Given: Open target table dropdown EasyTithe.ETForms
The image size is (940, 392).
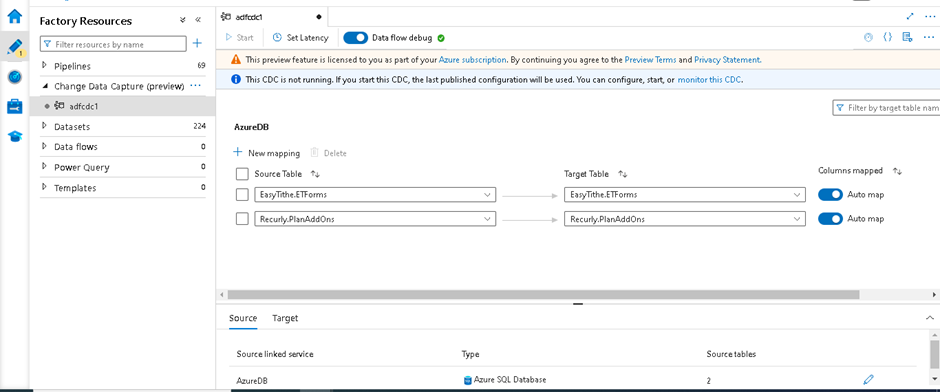Looking at the screenshot, I should tap(685, 194).
